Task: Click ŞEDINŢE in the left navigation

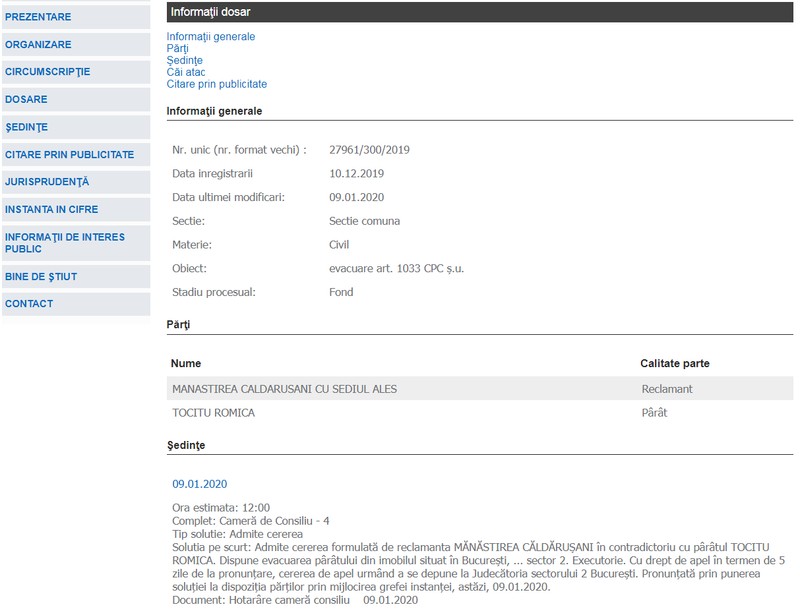Action: pyautogui.click(x=76, y=127)
